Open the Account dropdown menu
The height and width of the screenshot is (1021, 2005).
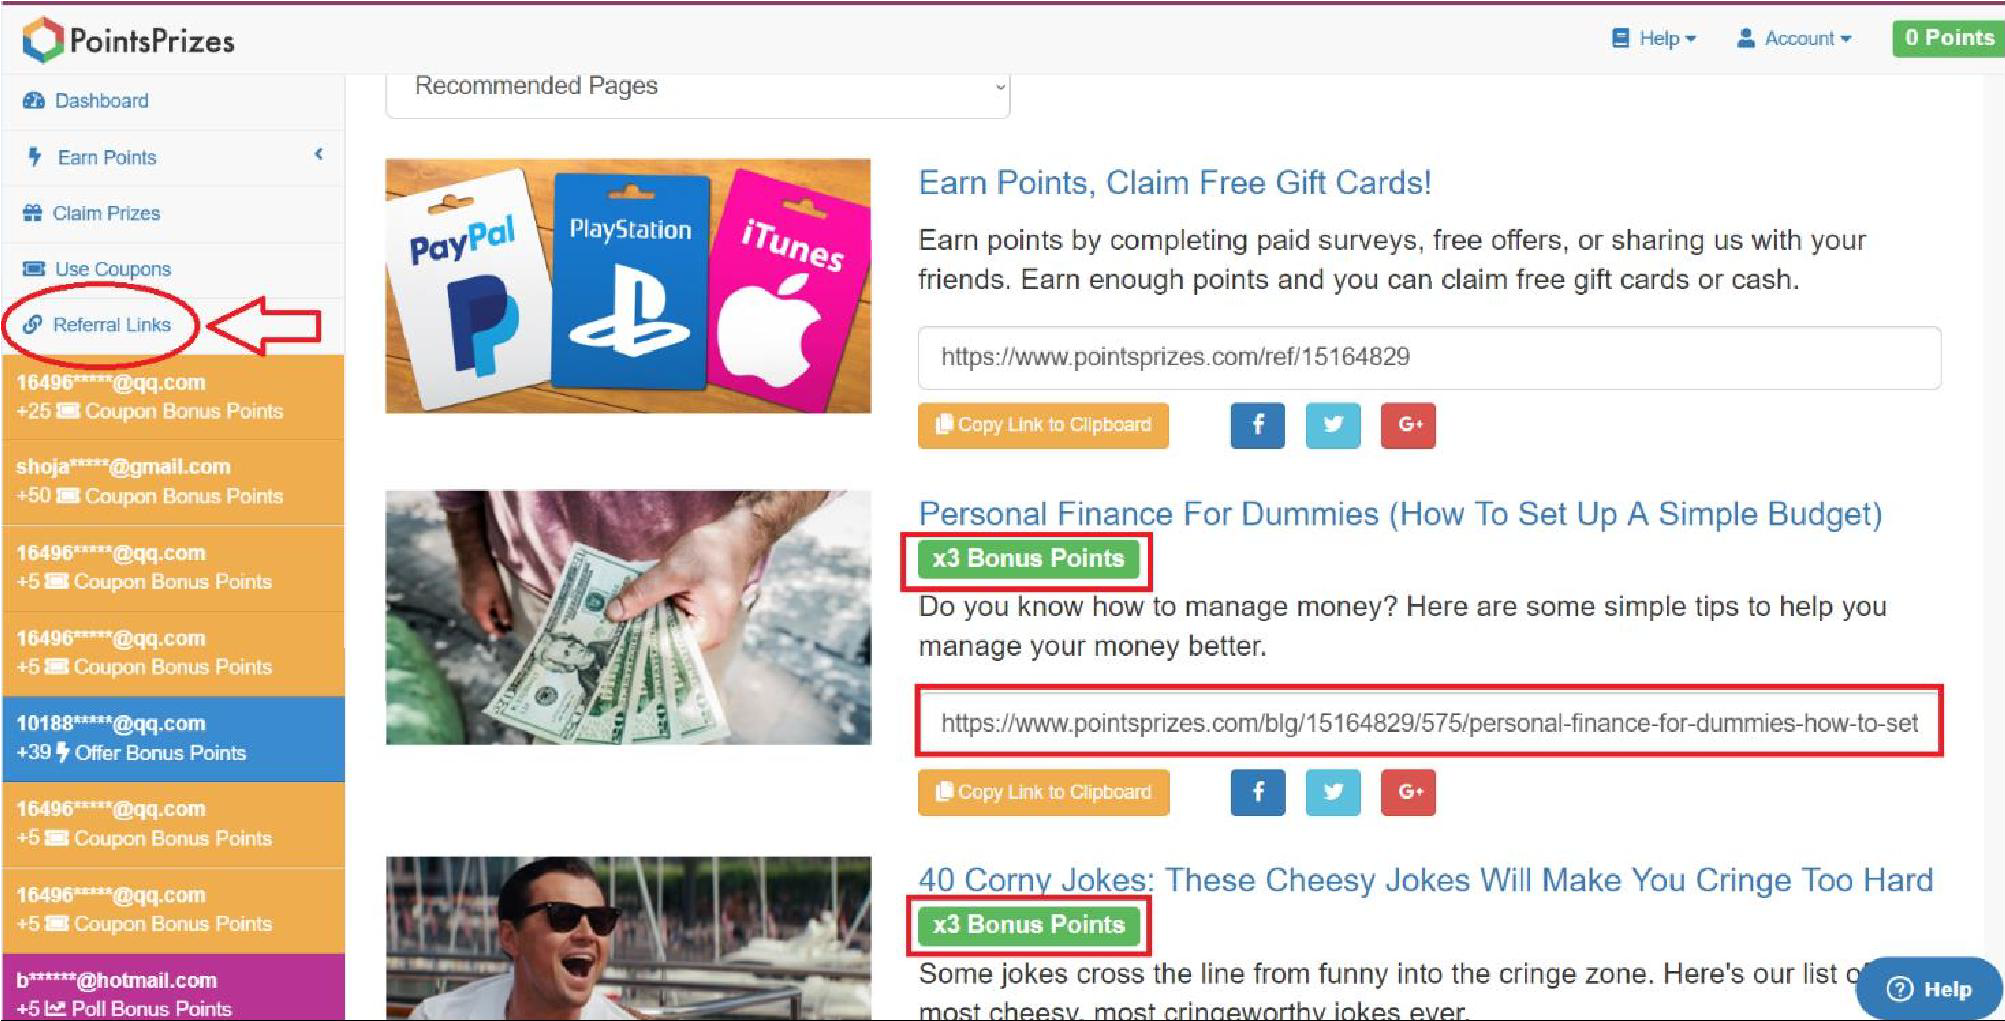pos(1794,39)
